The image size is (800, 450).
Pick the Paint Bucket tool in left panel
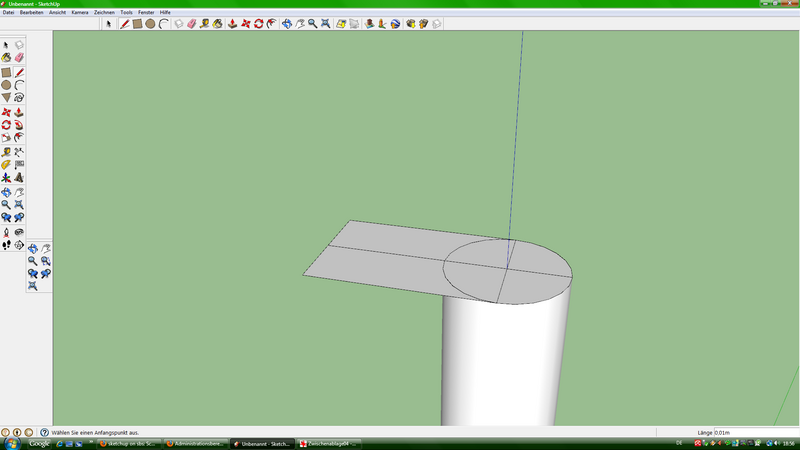pyautogui.click(x=6, y=58)
